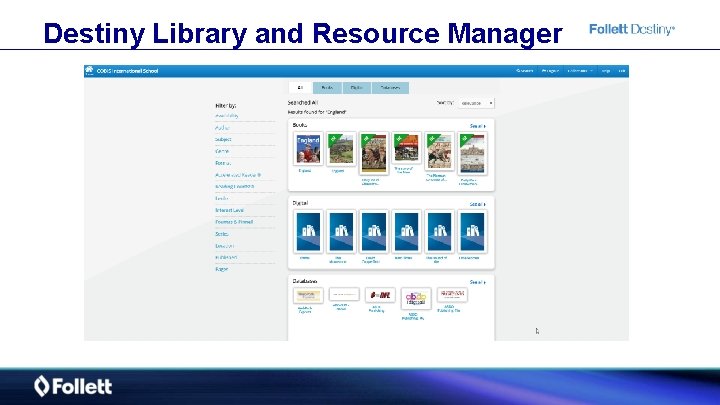
Task: Open the red and black database logo
Action: coord(380,295)
